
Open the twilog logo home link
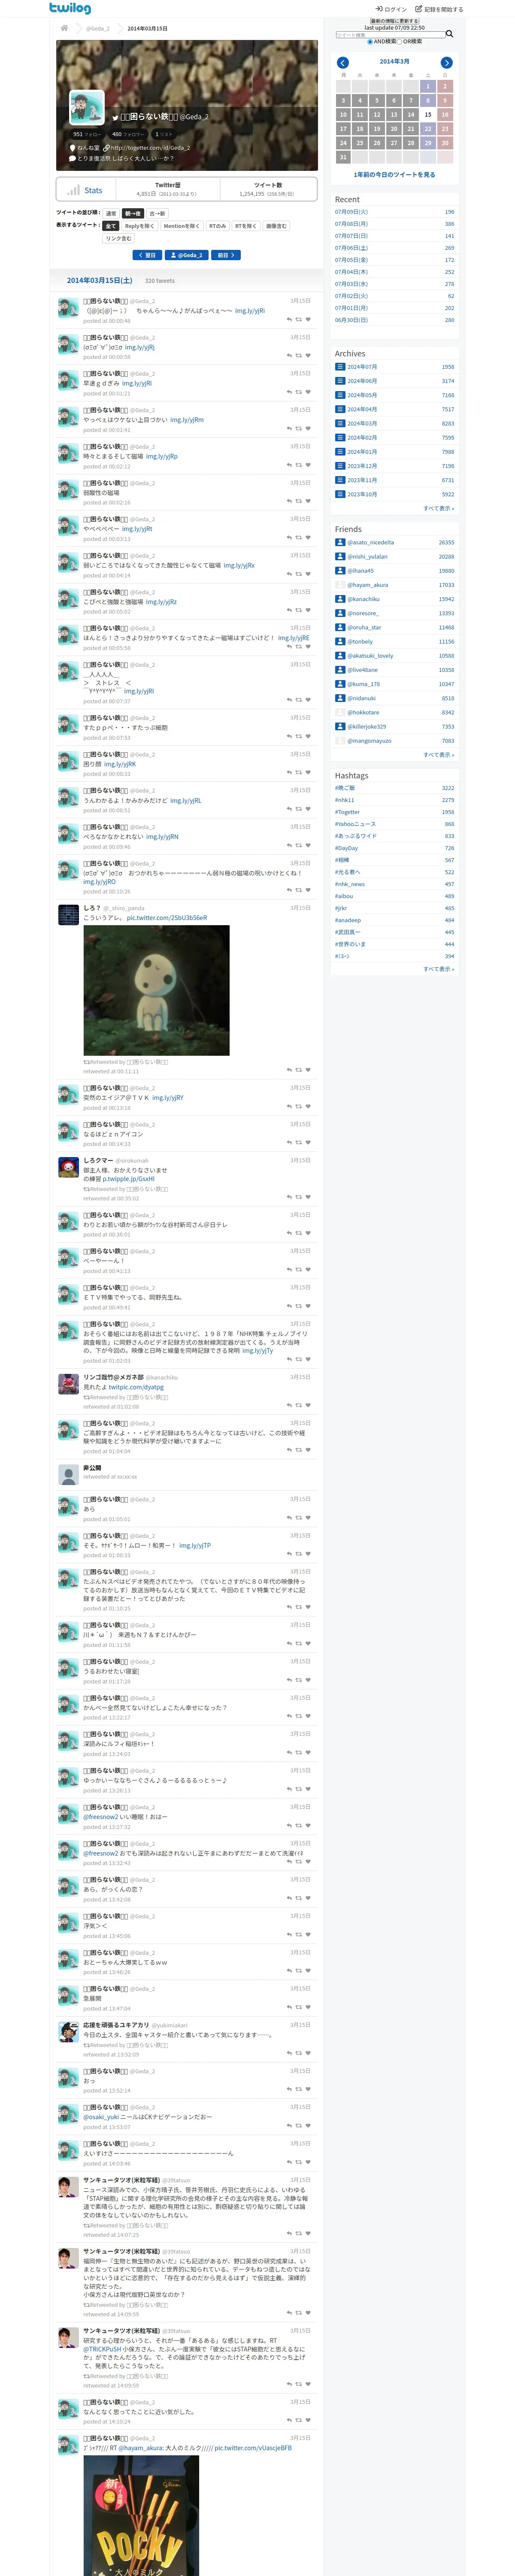(x=70, y=8)
